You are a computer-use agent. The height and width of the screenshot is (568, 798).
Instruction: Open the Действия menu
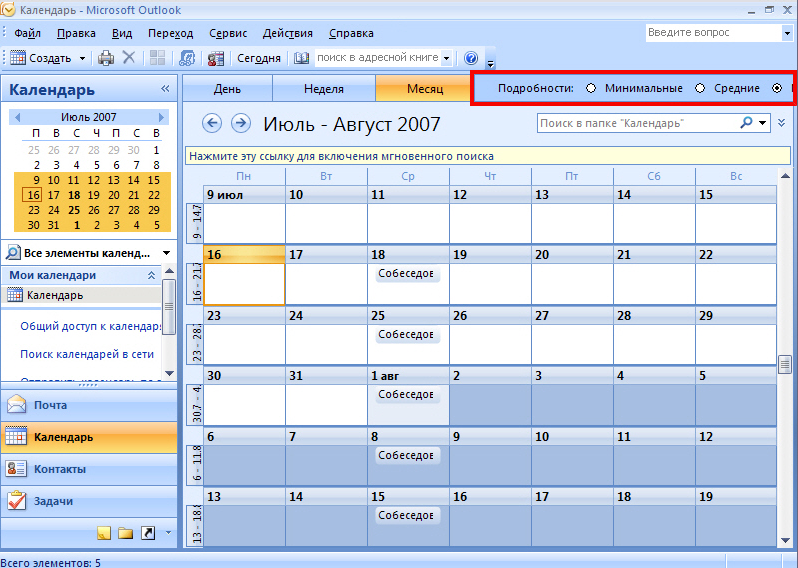pos(288,34)
